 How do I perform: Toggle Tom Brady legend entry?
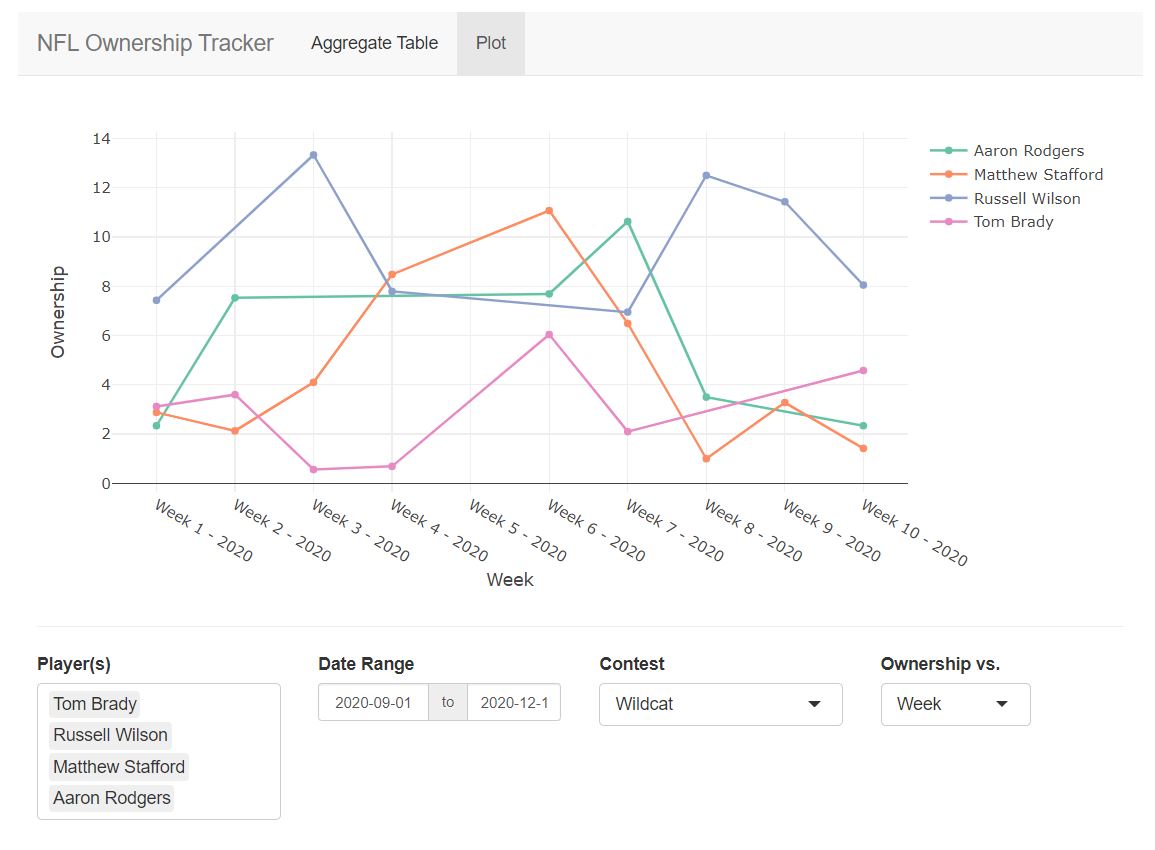coord(991,222)
